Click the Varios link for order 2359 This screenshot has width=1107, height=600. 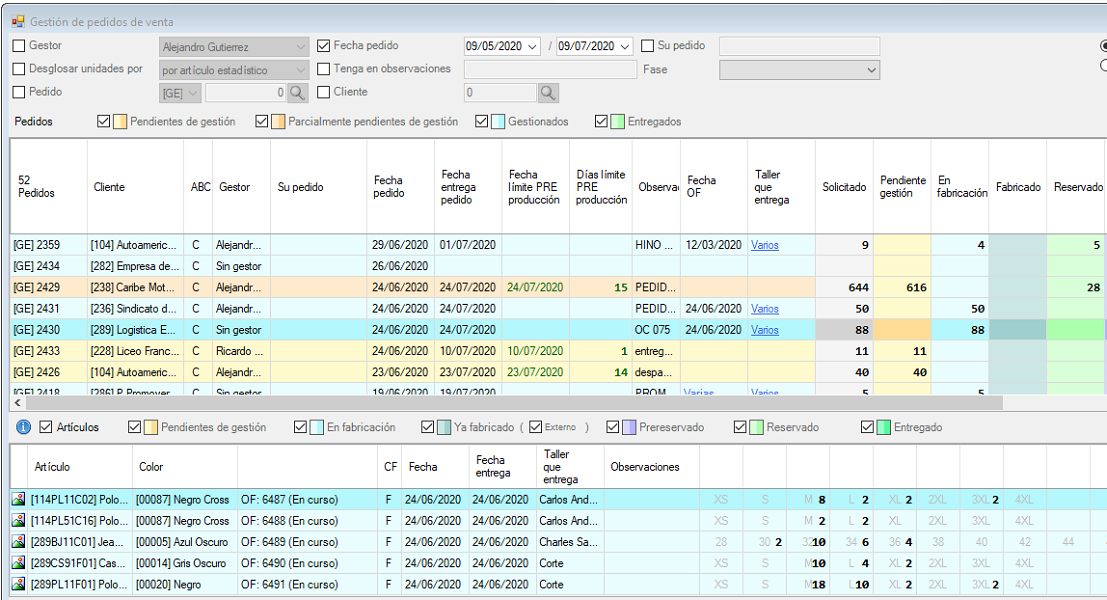765,245
